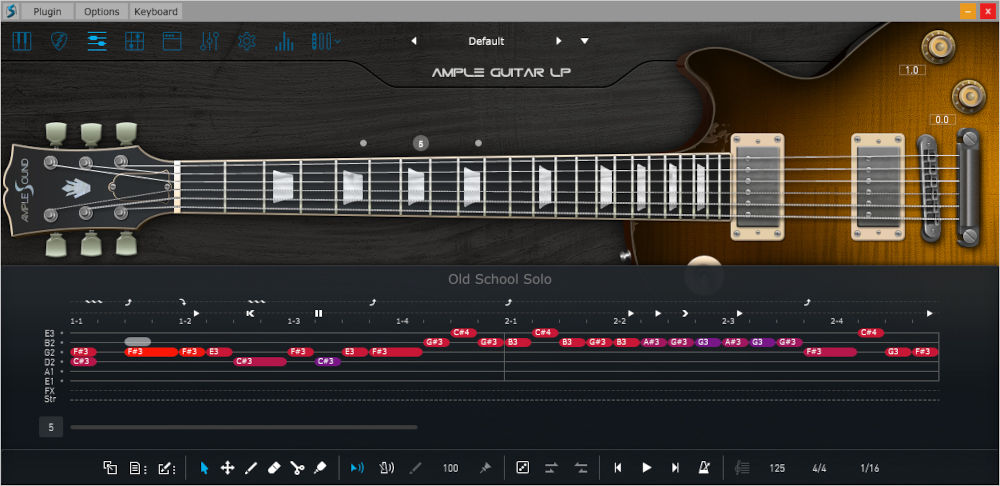
Task: Select the gray note on B2 string
Action: [x=138, y=341]
